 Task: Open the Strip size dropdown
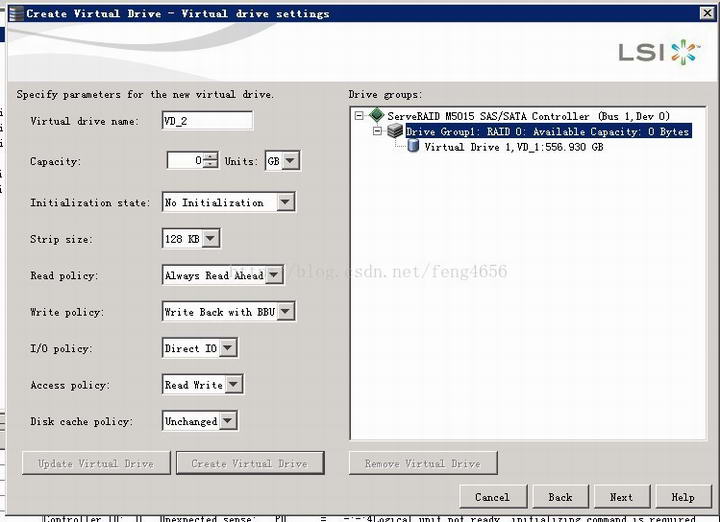click(x=210, y=238)
